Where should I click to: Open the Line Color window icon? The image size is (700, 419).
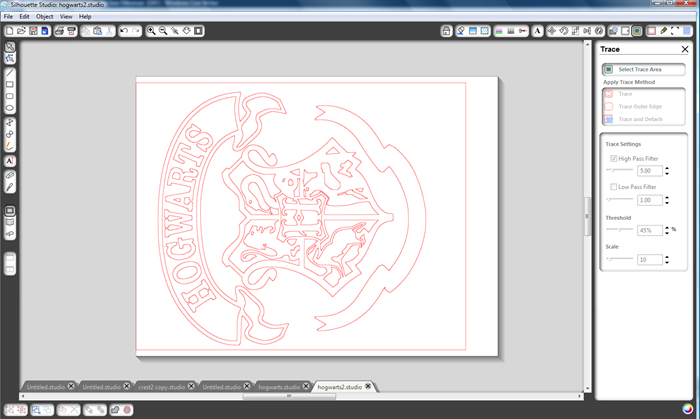tap(499, 31)
